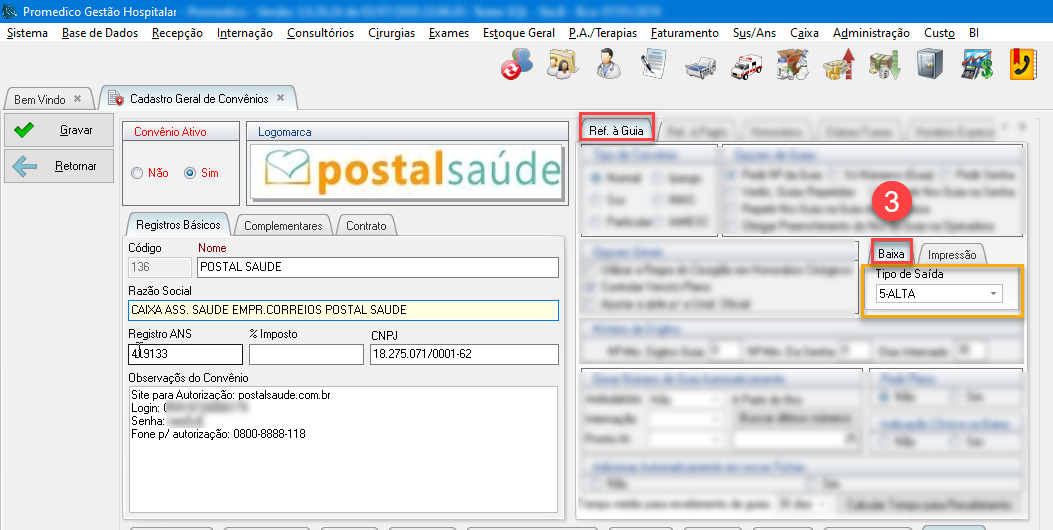Viewport: 1053px width, 530px height.
Task: Close the Cadastro Geral de Convênios tab
Action: click(x=281, y=98)
